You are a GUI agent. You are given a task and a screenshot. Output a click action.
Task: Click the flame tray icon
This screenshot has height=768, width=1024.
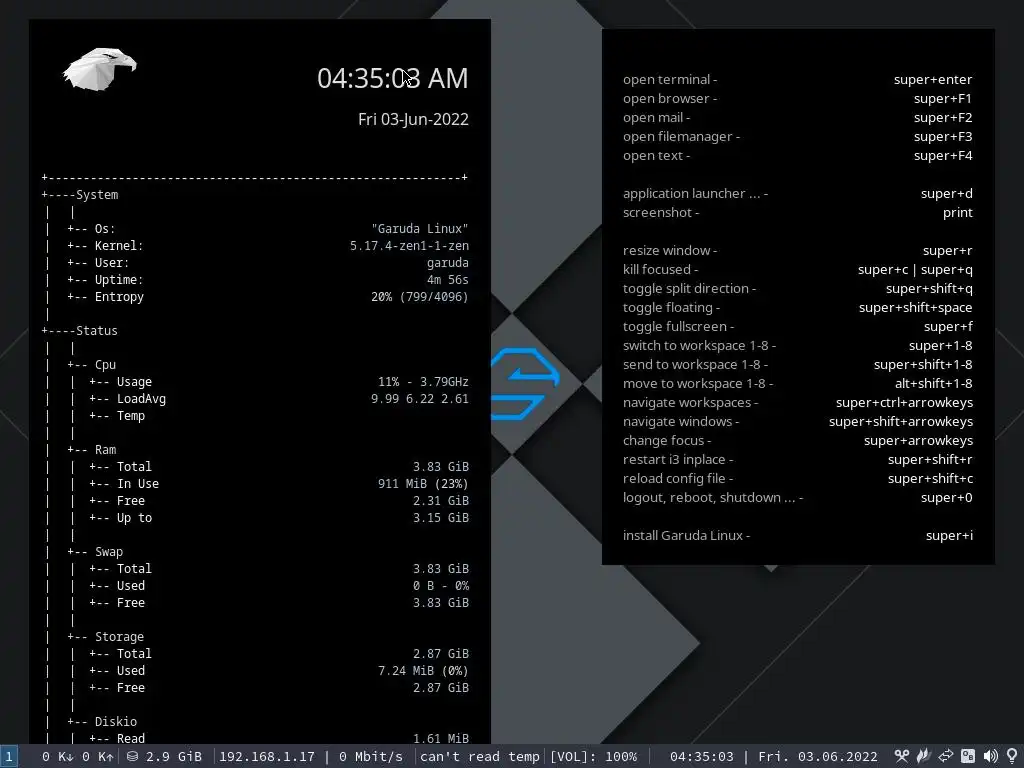(x=924, y=756)
